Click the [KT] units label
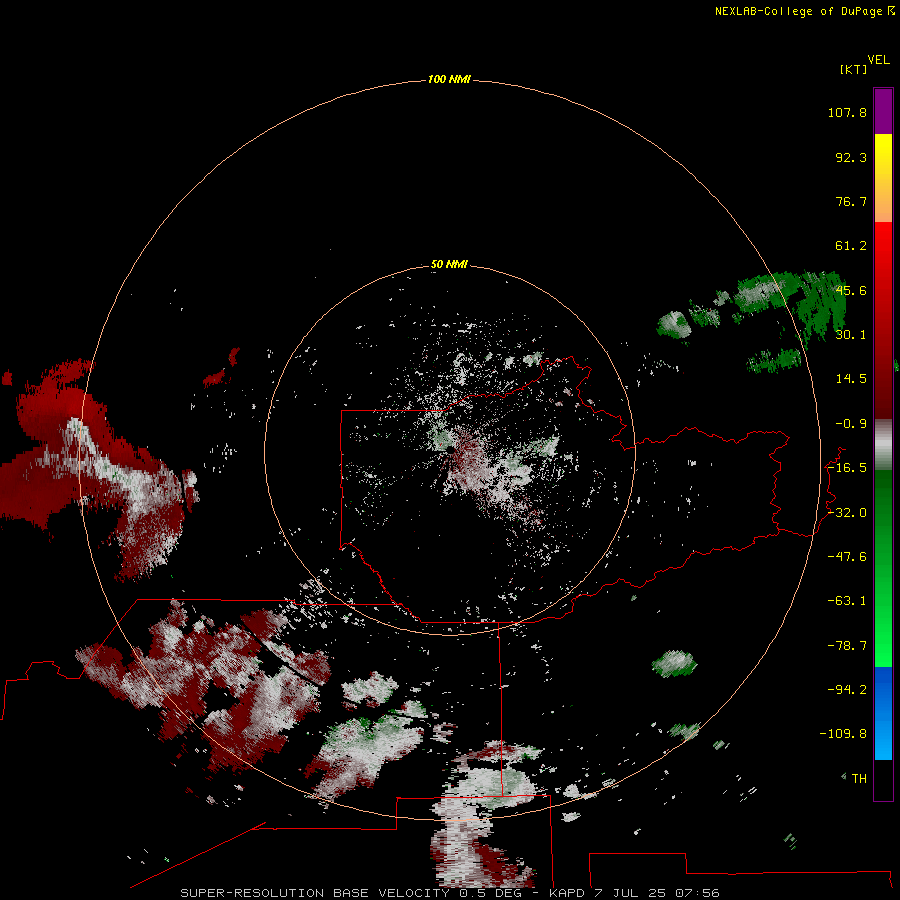The width and height of the screenshot is (900, 900). pos(854,69)
